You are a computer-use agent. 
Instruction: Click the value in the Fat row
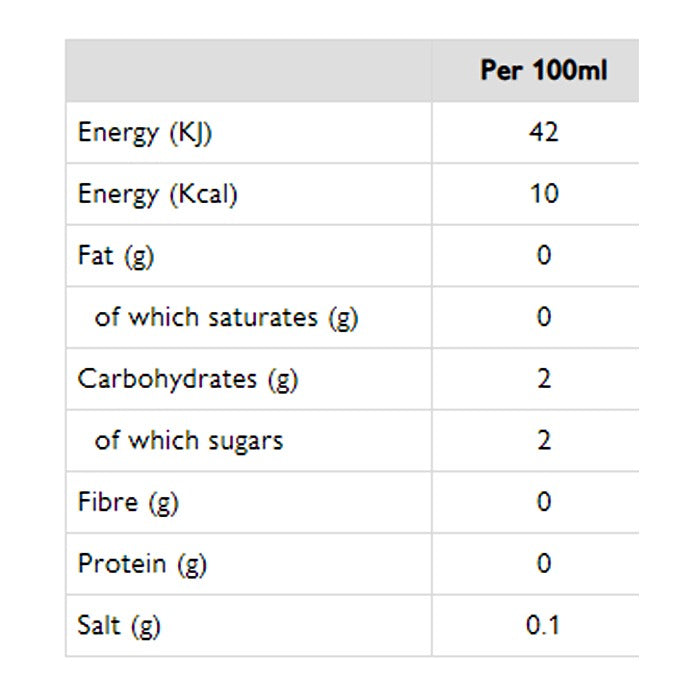tap(543, 256)
